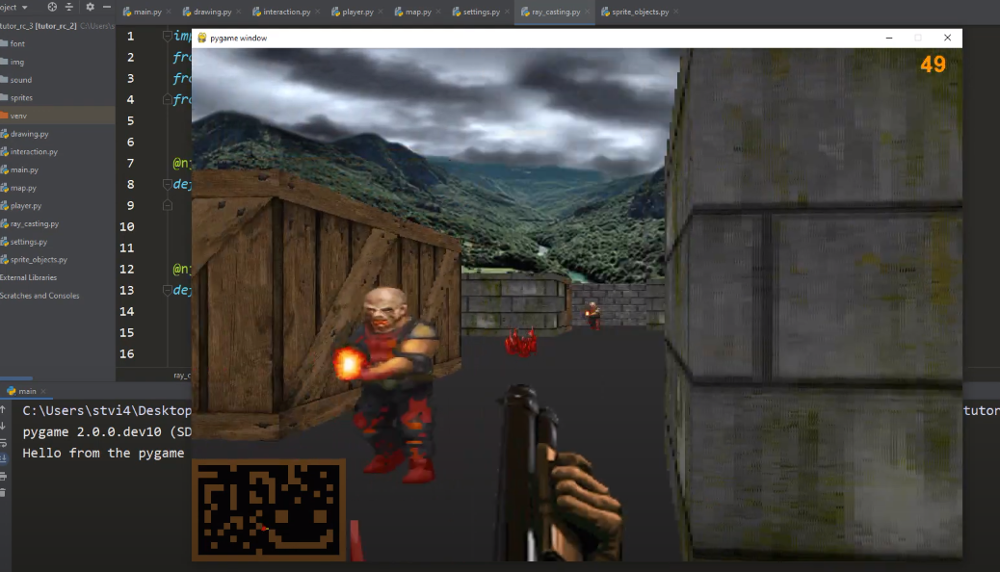This screenshot has width=1000, height=572.
Task: Click the project view settings gear icon
Action: (90, 7)
